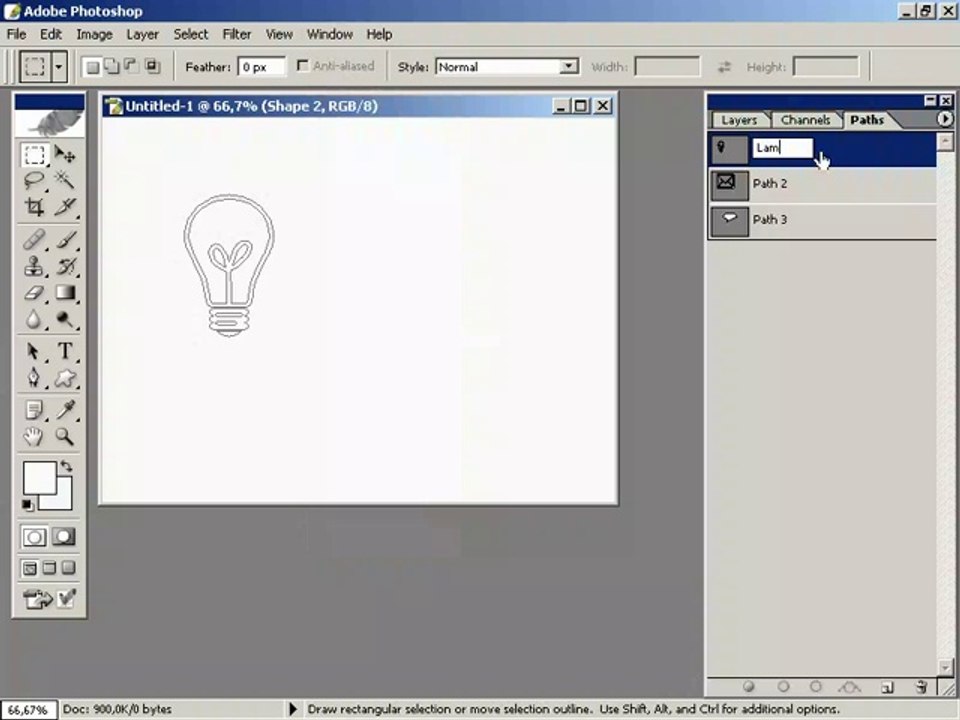The image size is (960, 720).
Task: Select the History Brush tool
Action: pyautogui.click(x=65, y=266)
